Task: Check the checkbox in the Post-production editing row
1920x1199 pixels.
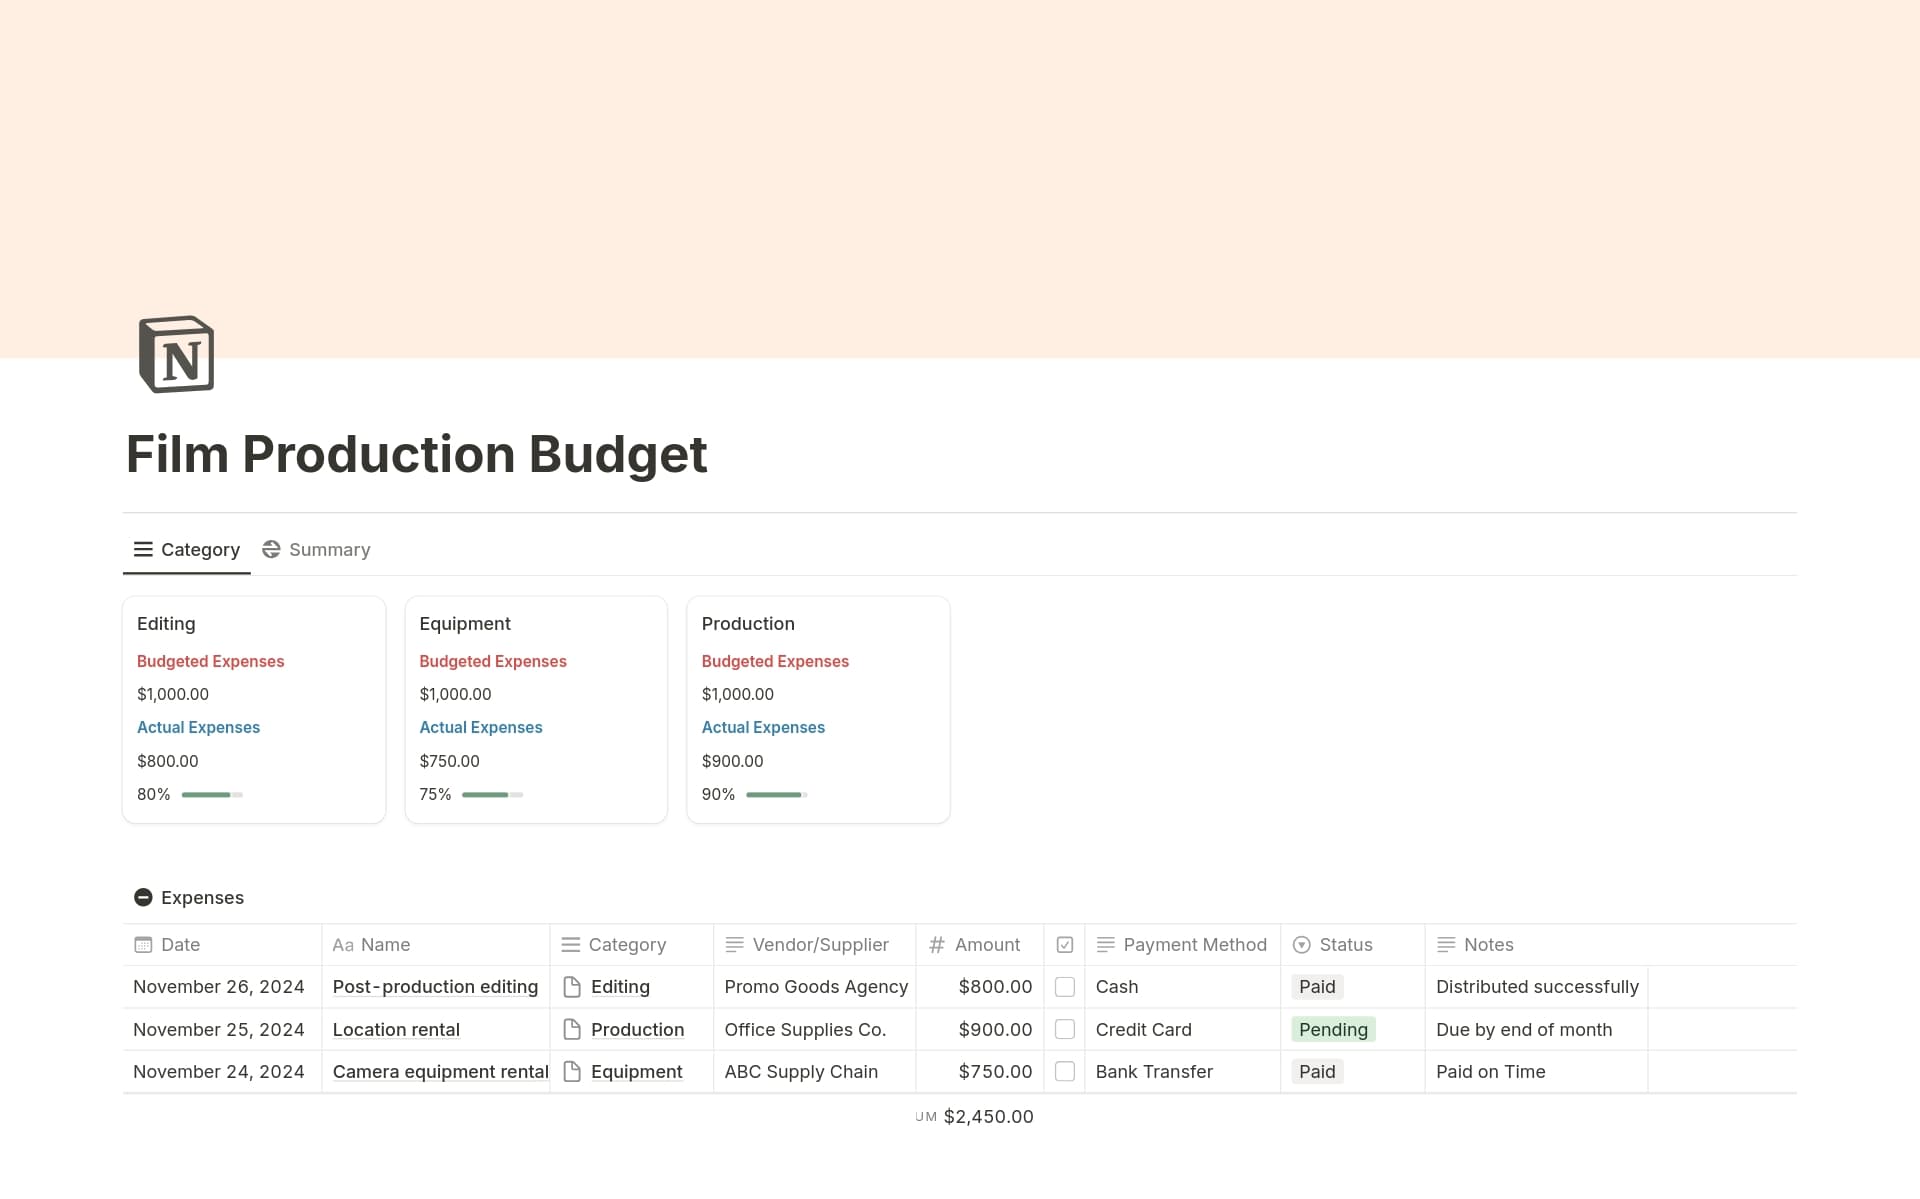Action: (1065, 987)
